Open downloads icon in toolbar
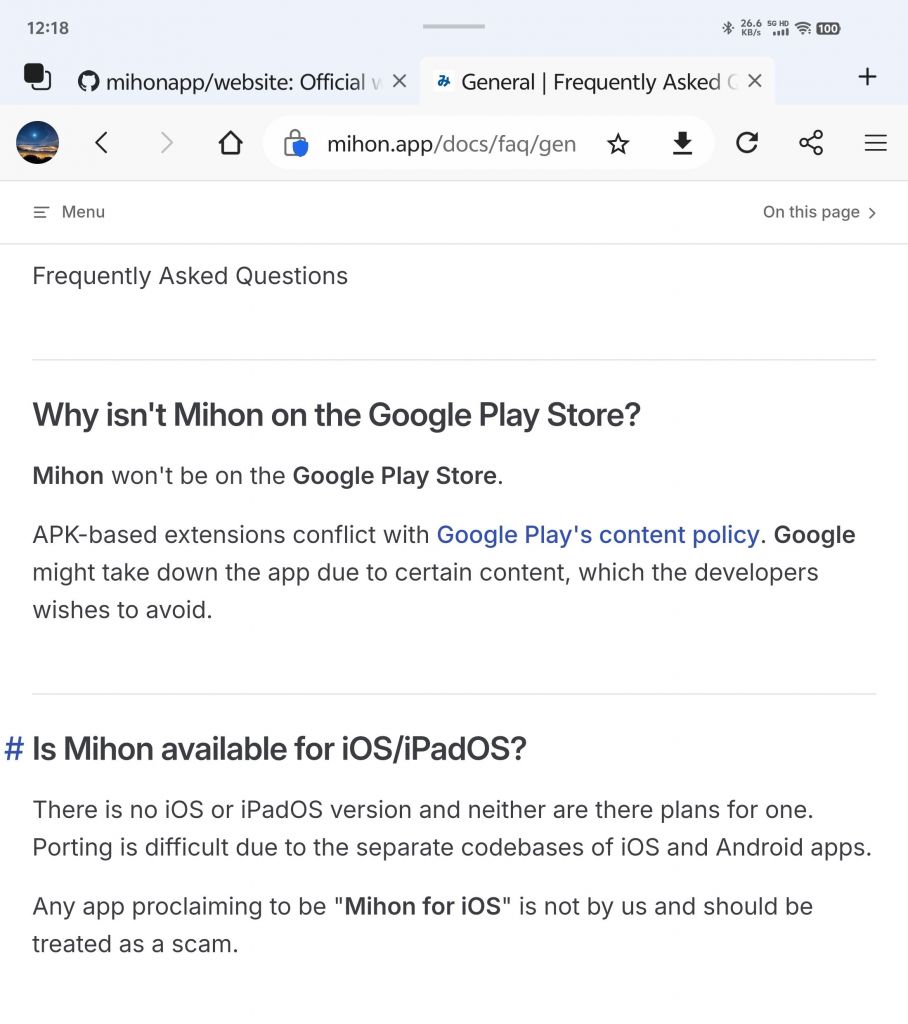 pyautogui.click(x=682, y=144)
